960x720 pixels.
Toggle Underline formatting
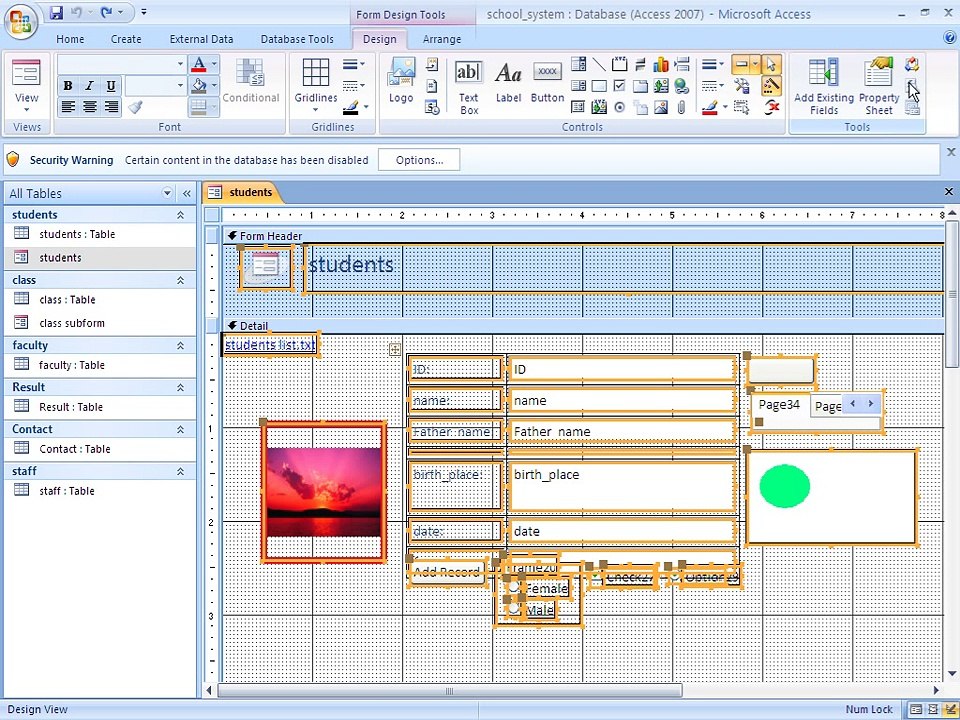coord(111,86)
